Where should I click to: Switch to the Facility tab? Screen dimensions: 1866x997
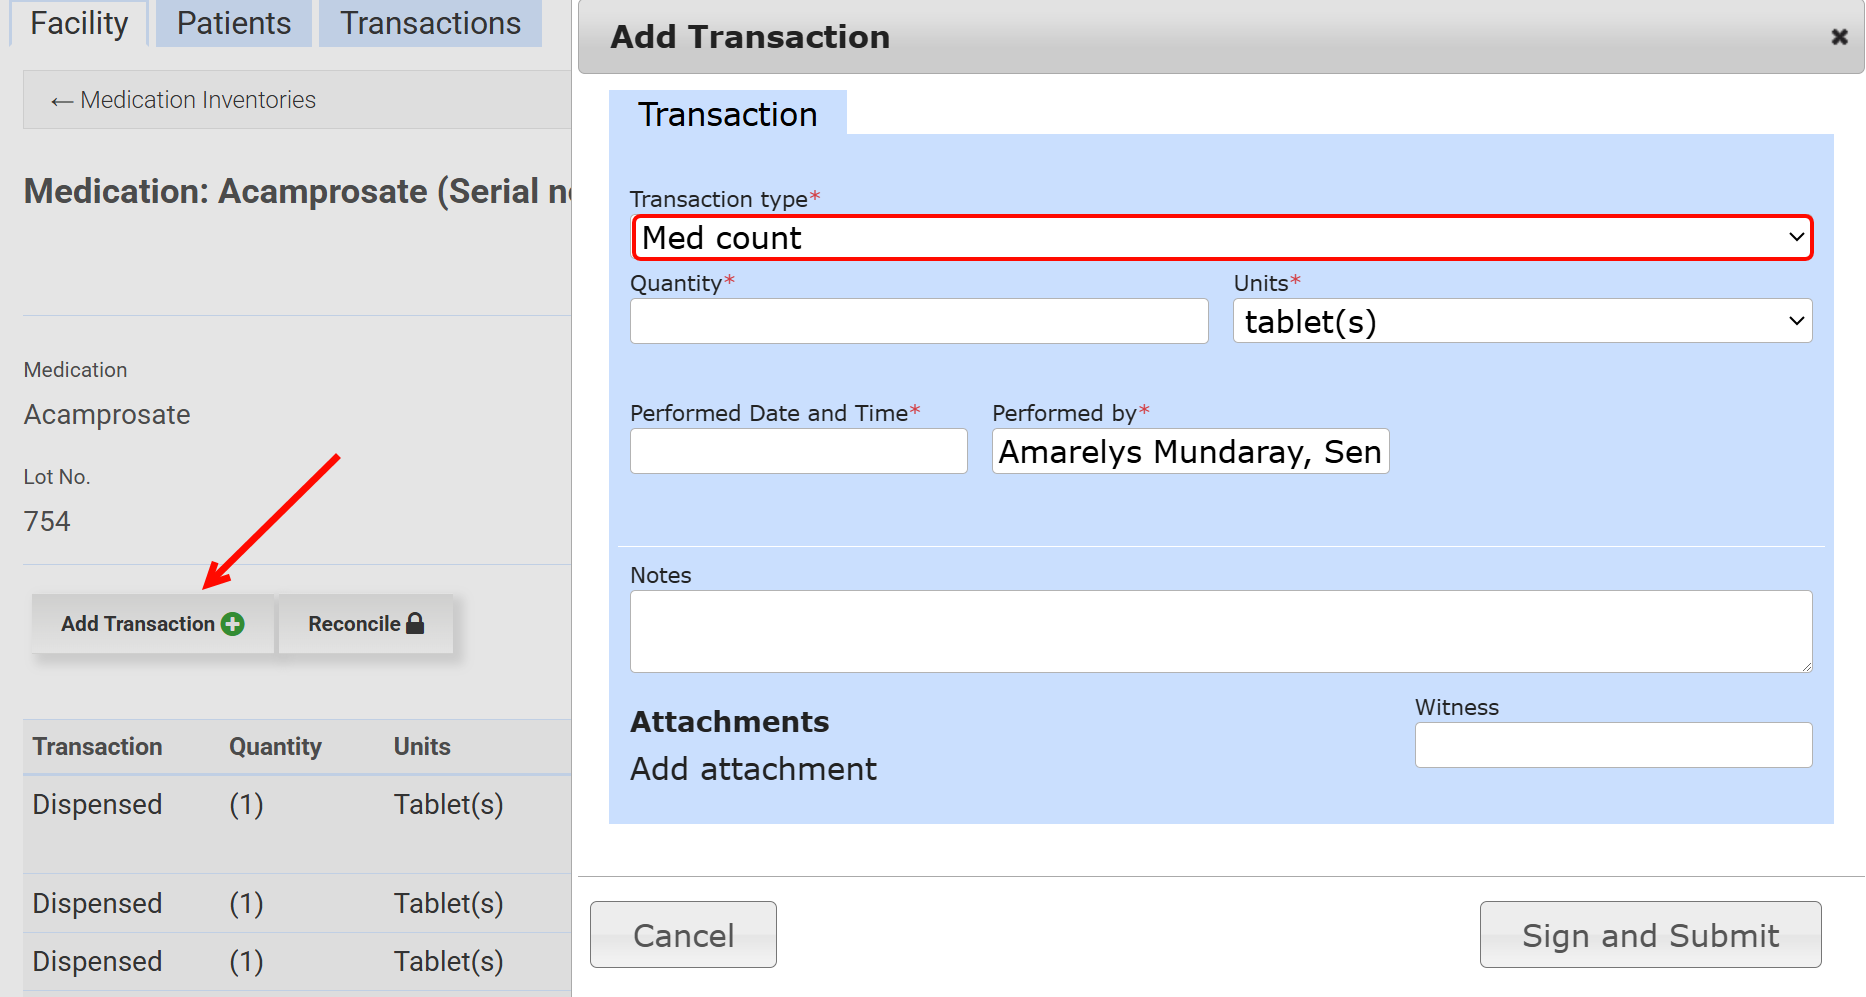[x=79, y=23]
